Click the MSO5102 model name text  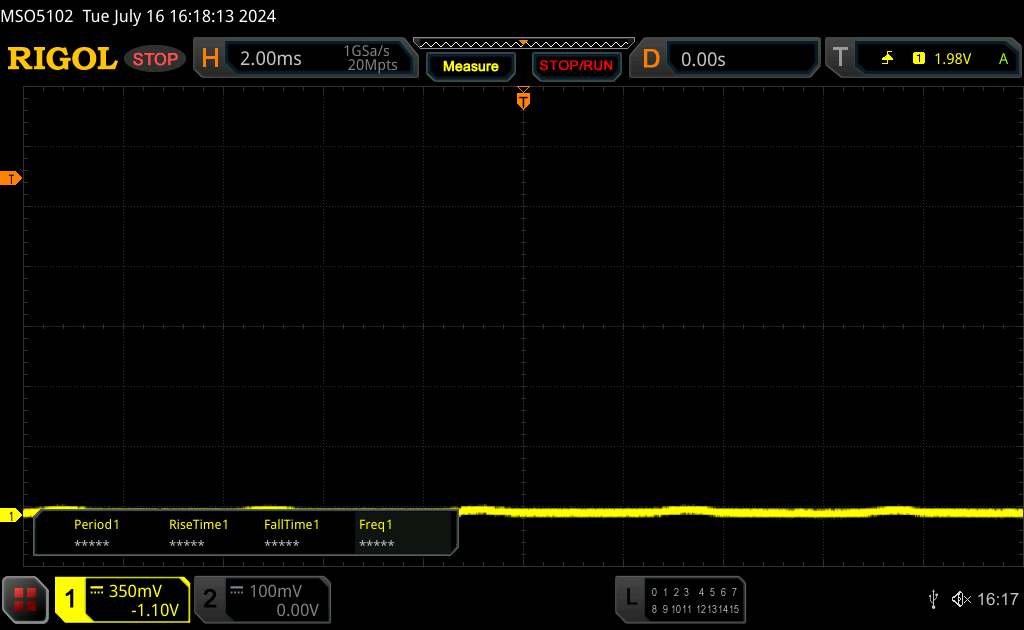tap(37, 16)
